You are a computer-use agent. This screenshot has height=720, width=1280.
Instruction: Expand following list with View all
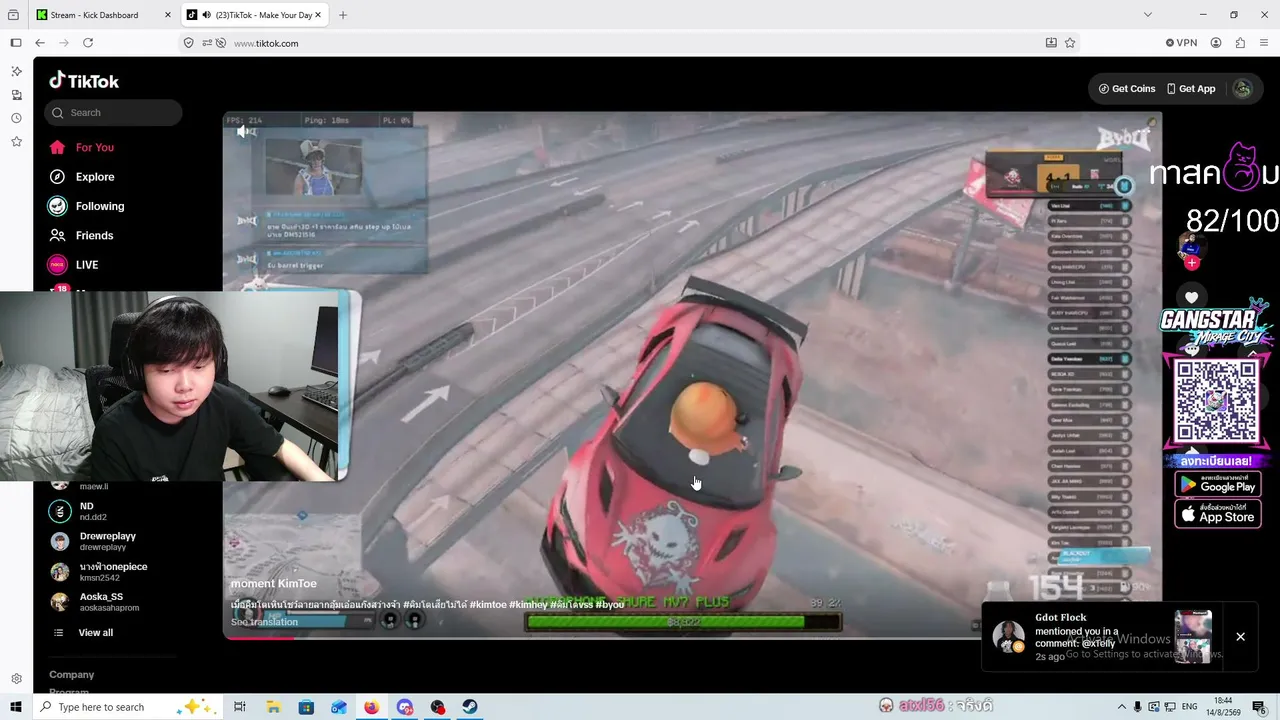coord(96,633)
